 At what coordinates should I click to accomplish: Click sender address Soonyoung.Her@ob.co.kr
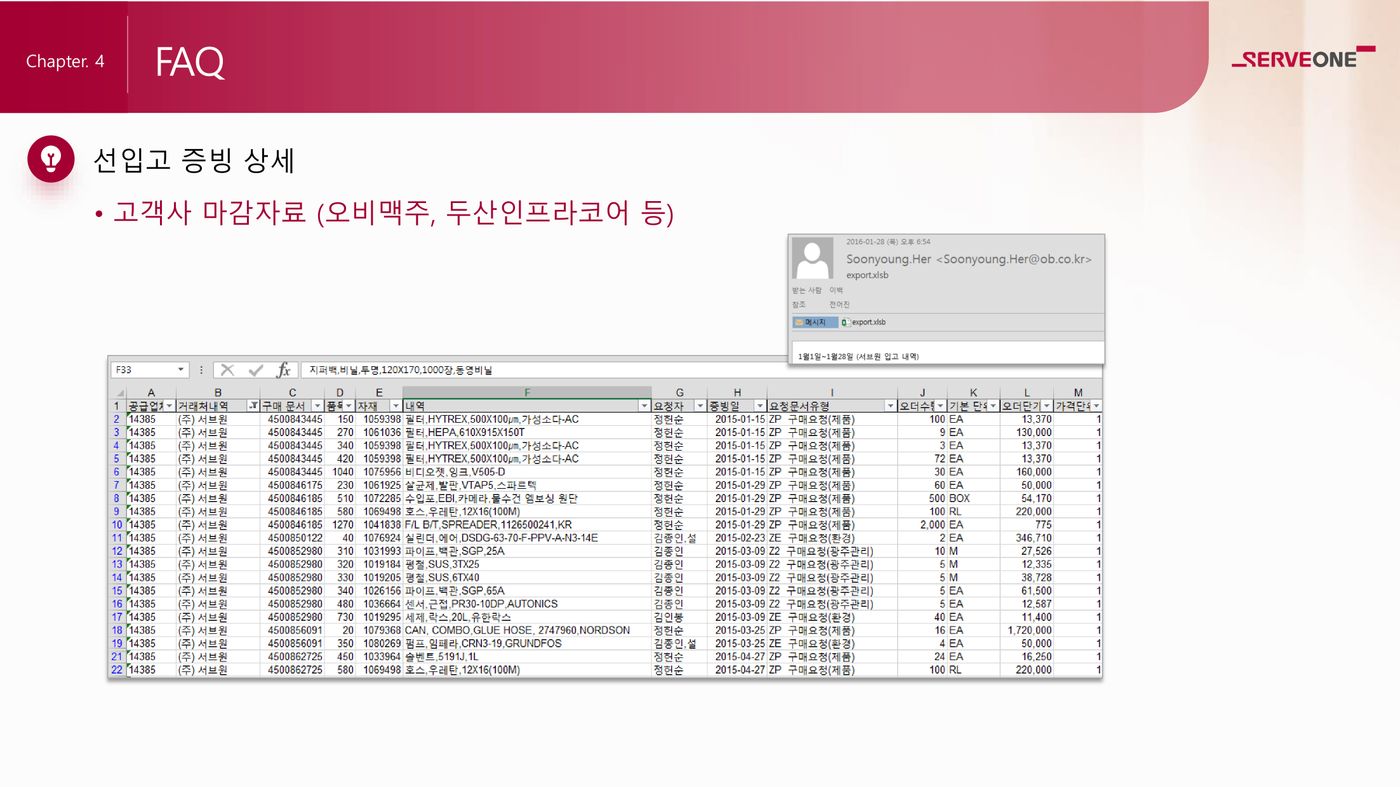point(1013,259)
